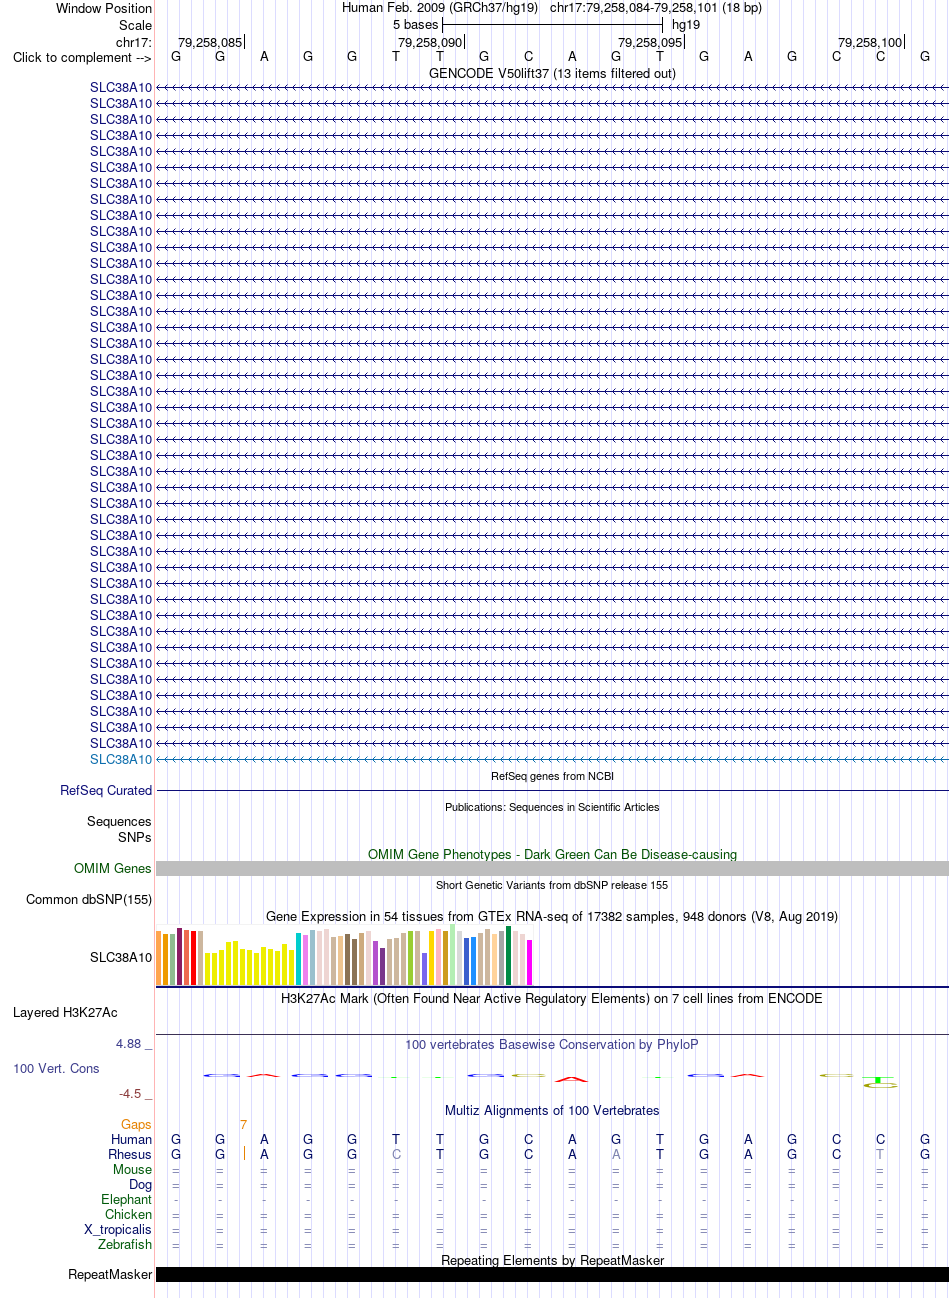Click the magenta bar ending the GTEx chart
Image resolution: width=950 pixels, height=1298 pixels.
530,962
